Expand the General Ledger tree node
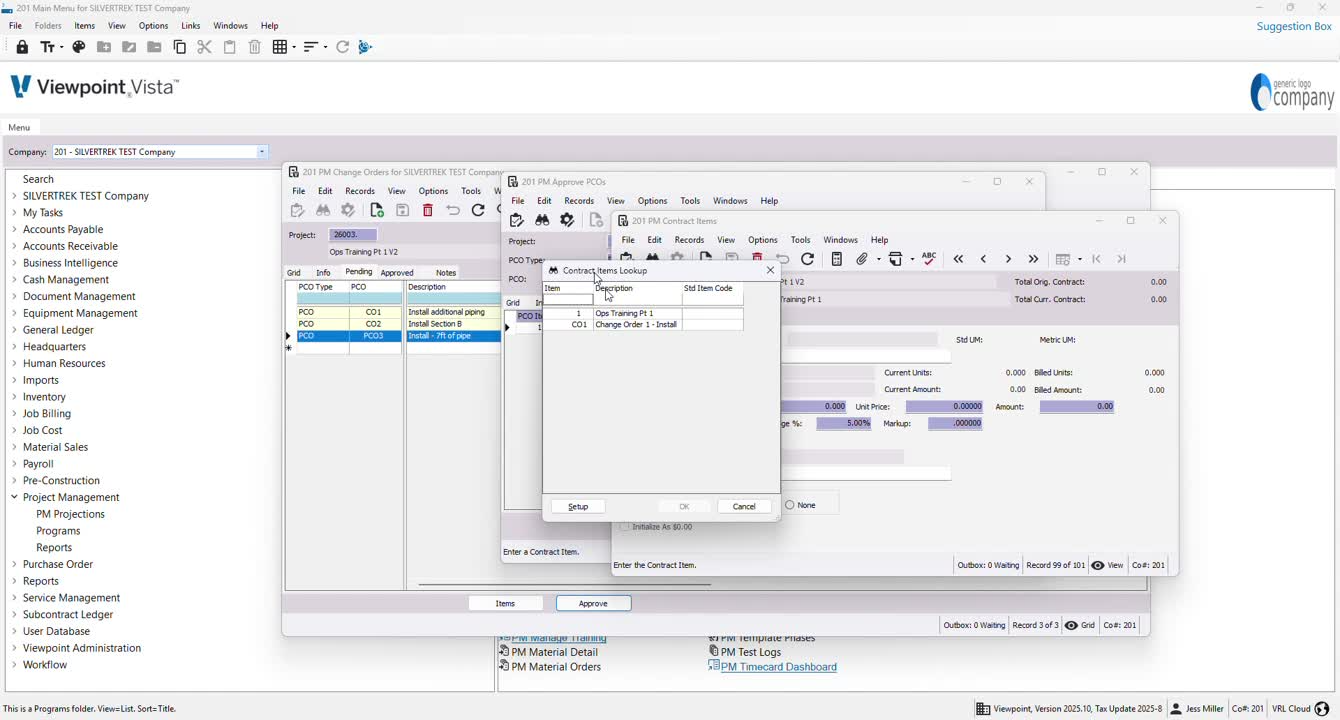Image resolution: width=1340 pixels, height=720 pixels. [x=14, y=330]
